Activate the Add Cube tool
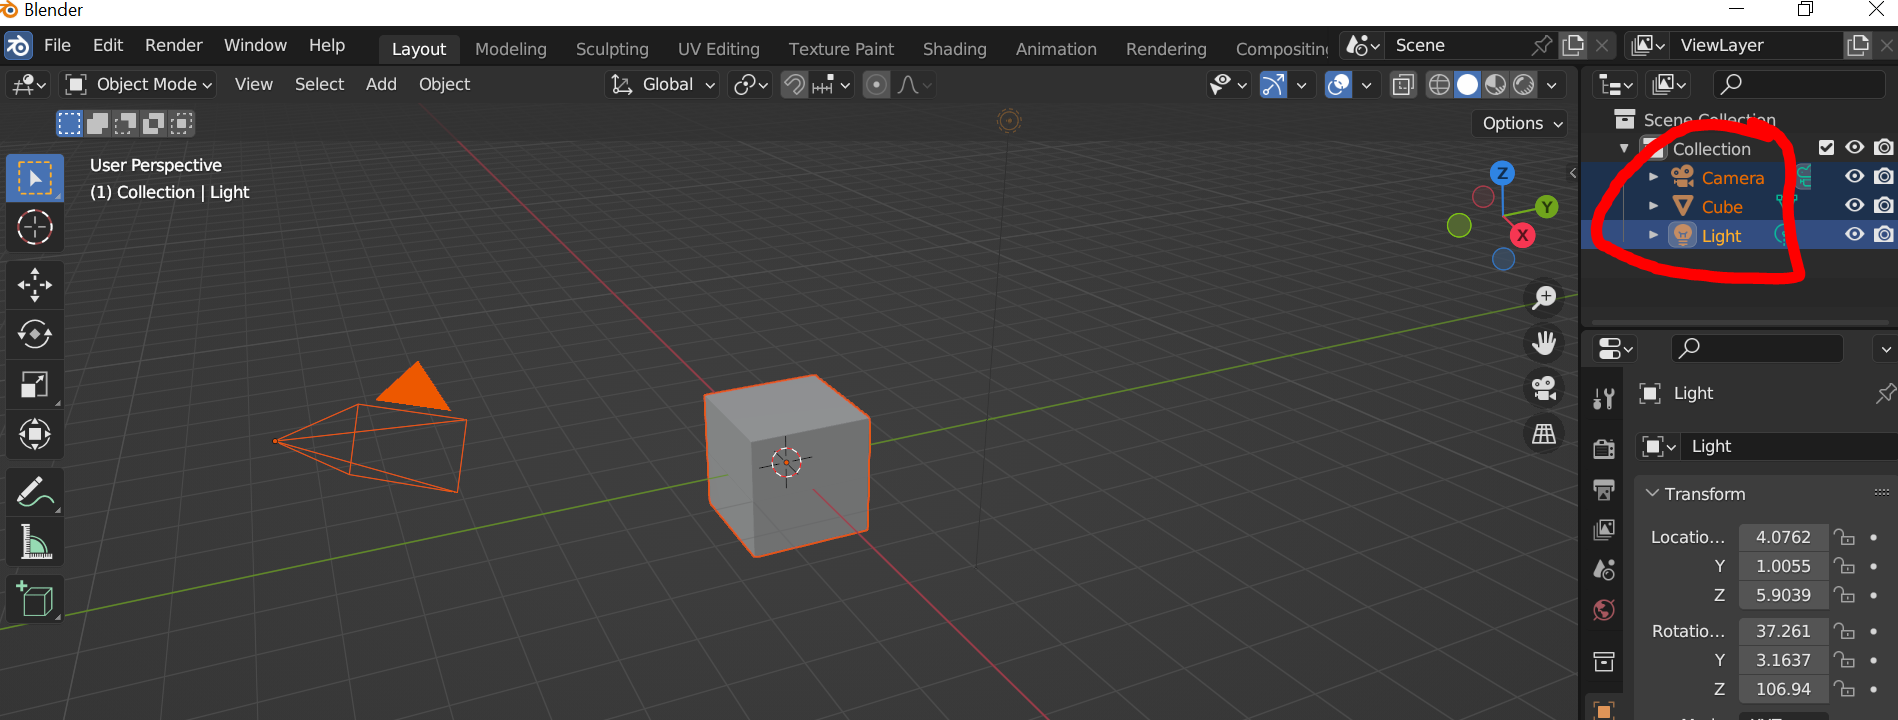Image resolution: width=1898 pixels, height=720 pixels. tap(35, 599)
